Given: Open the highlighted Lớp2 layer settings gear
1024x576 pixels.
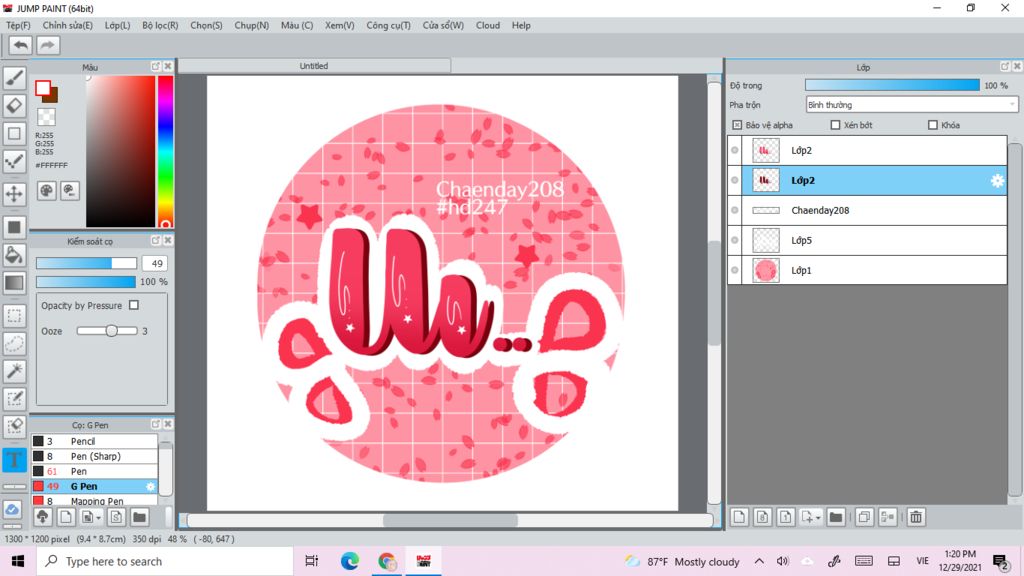Looking at the screenshot, I should (997, 180).
